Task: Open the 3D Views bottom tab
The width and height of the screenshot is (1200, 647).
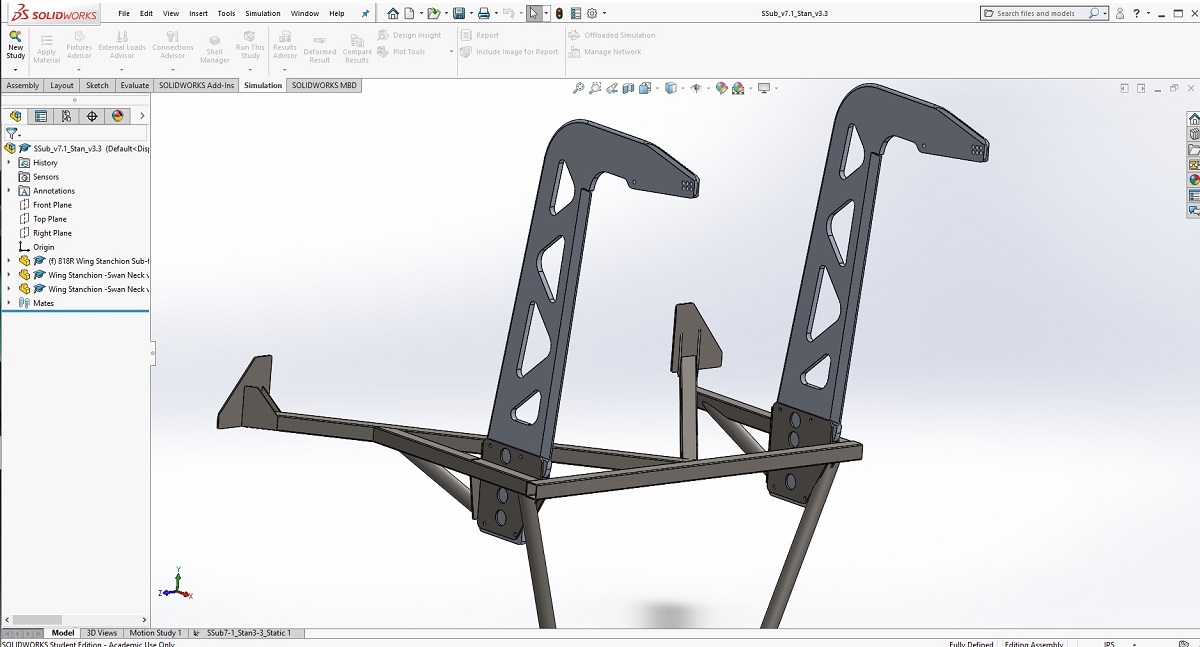Action: [x=101, y=633]
